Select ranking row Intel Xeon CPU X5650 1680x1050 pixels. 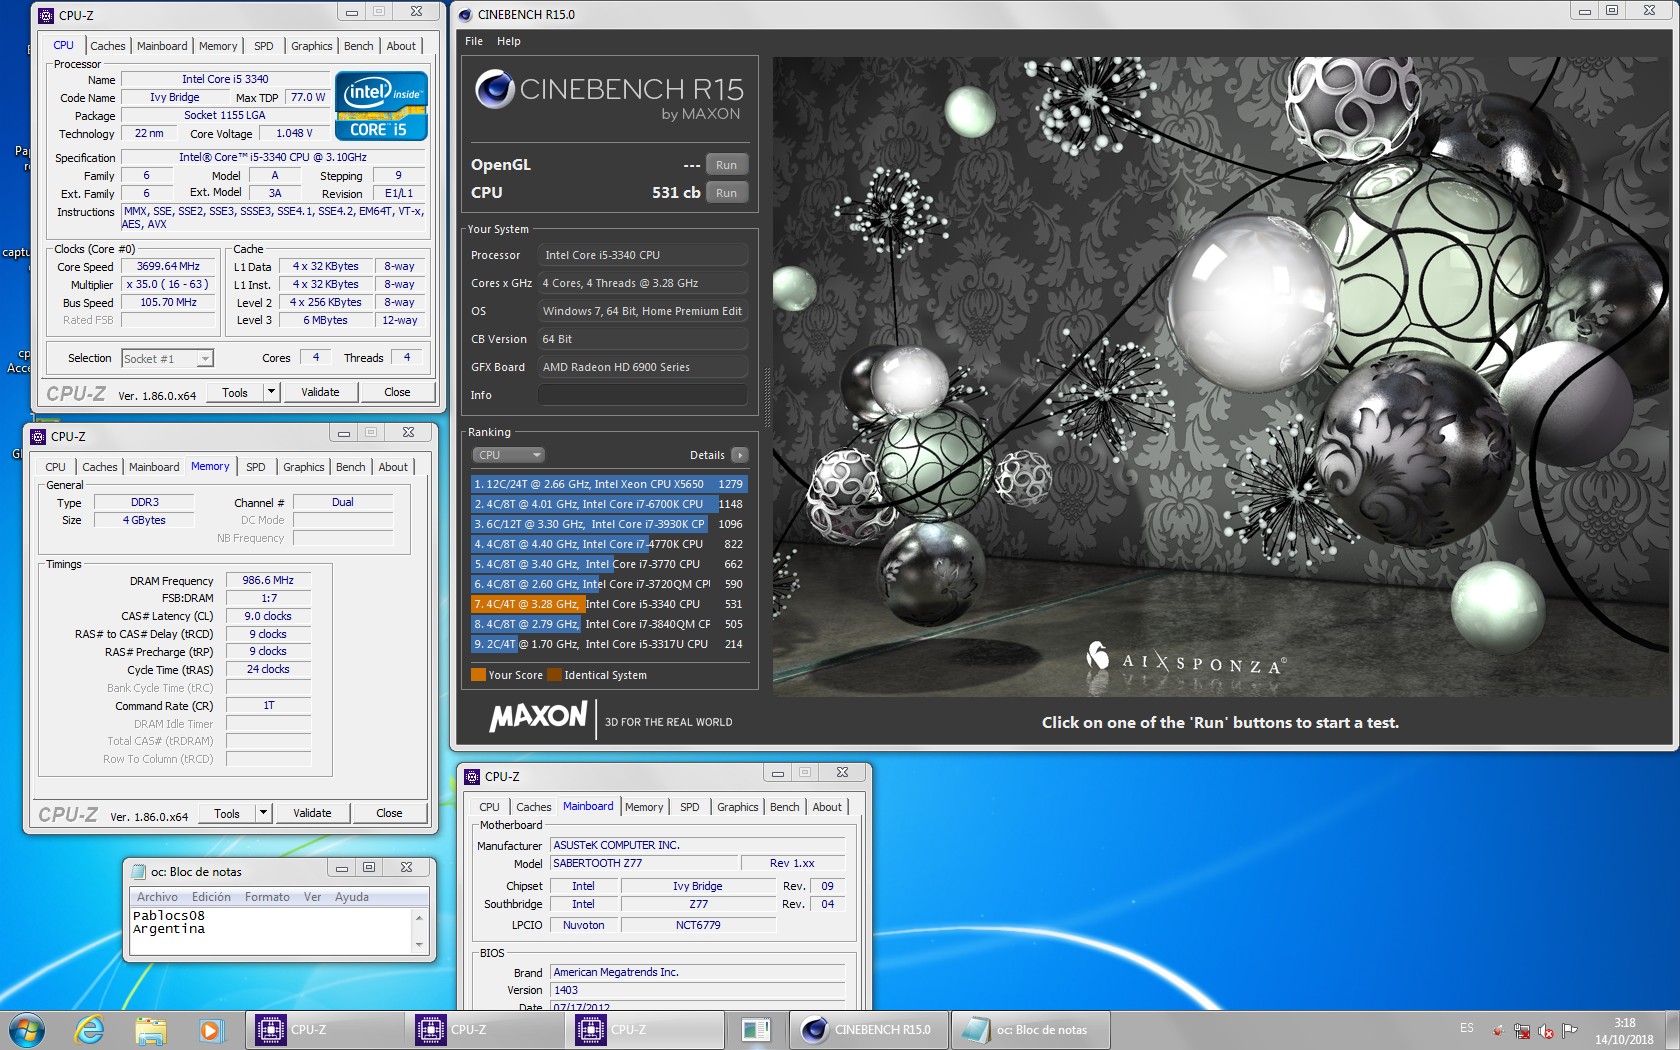tap(609, 484)
